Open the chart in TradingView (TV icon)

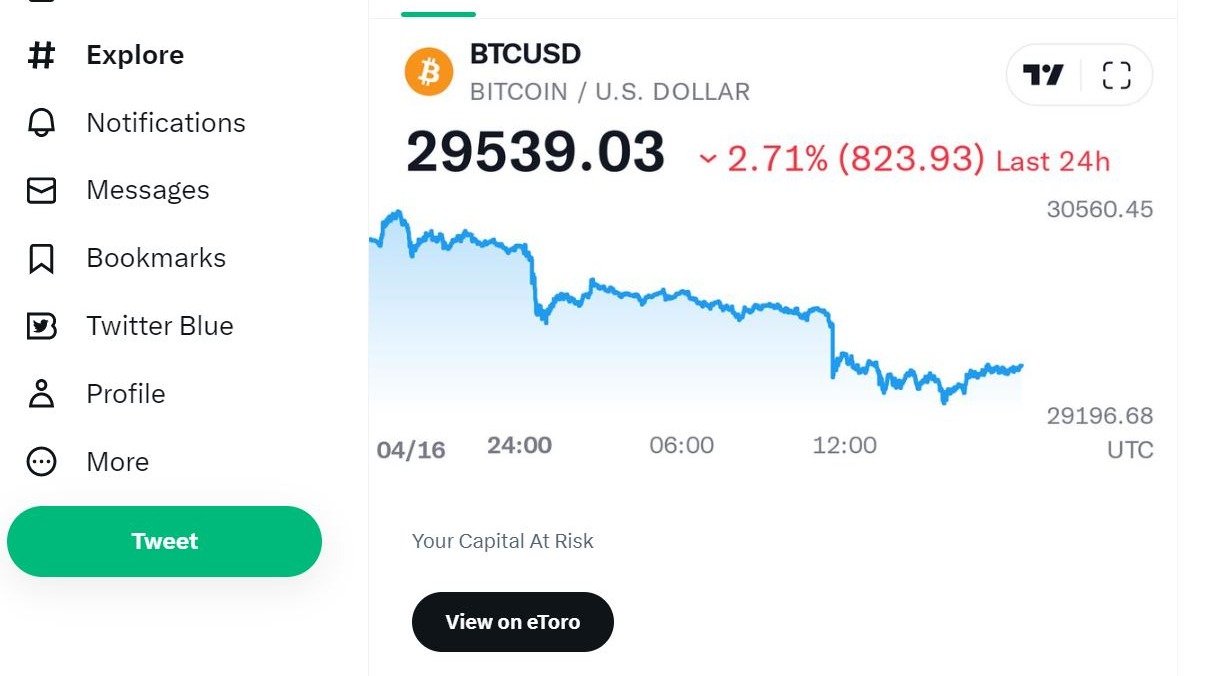point(1043,75)
